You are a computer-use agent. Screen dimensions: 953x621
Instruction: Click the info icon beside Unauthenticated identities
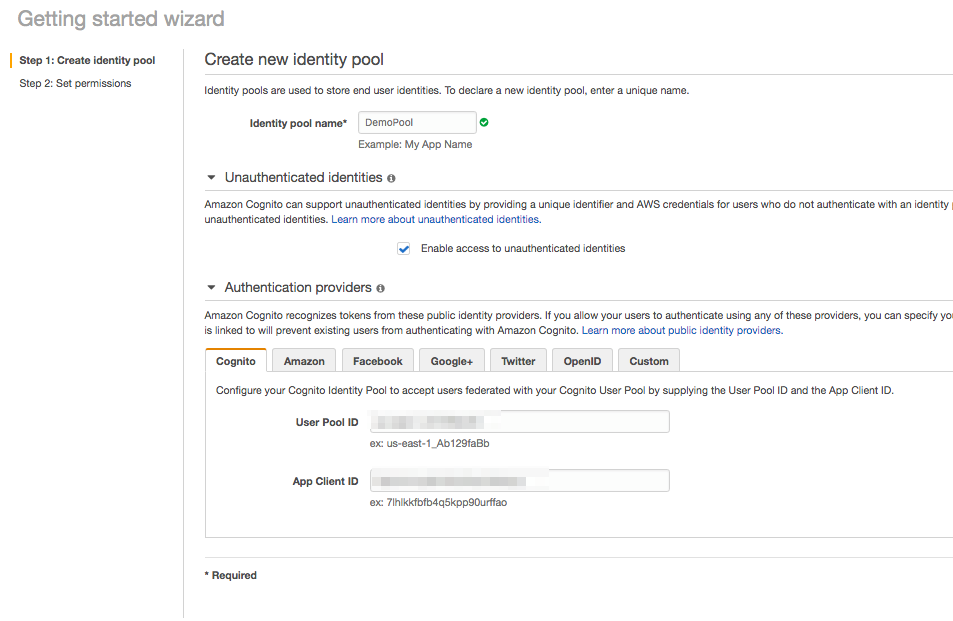pyautogui.click(x=391, y=179)
